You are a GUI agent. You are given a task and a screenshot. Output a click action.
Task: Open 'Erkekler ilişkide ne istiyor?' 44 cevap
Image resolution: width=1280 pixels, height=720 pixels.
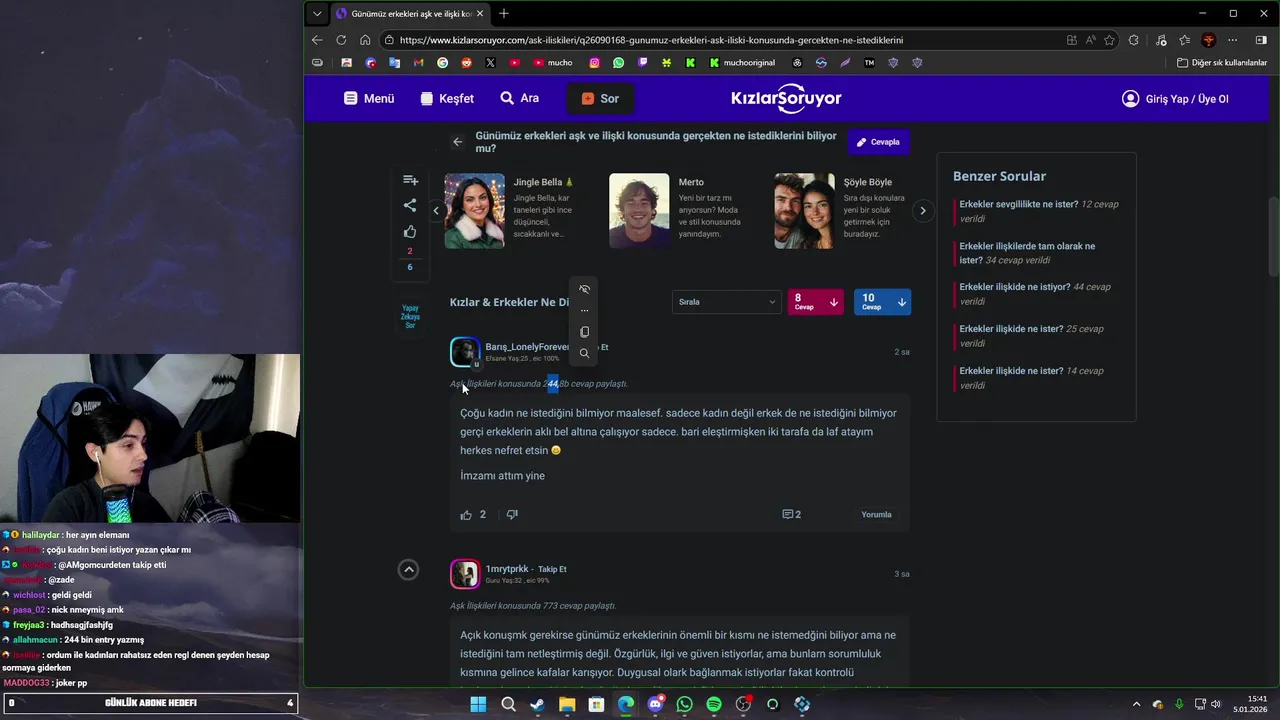[1015, 287]
